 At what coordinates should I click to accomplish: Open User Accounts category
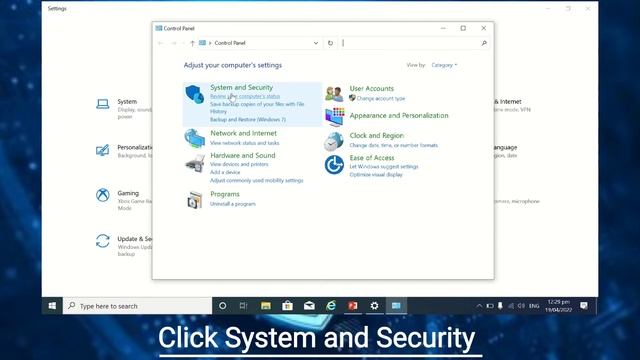[x=371, y=89]
